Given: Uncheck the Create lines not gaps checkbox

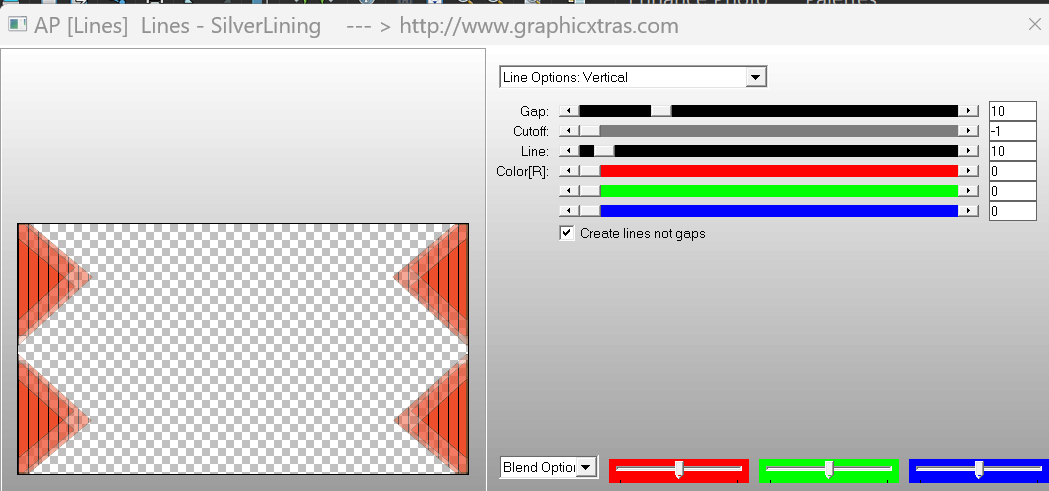Looking at the screenshot, I should [568, 233].
